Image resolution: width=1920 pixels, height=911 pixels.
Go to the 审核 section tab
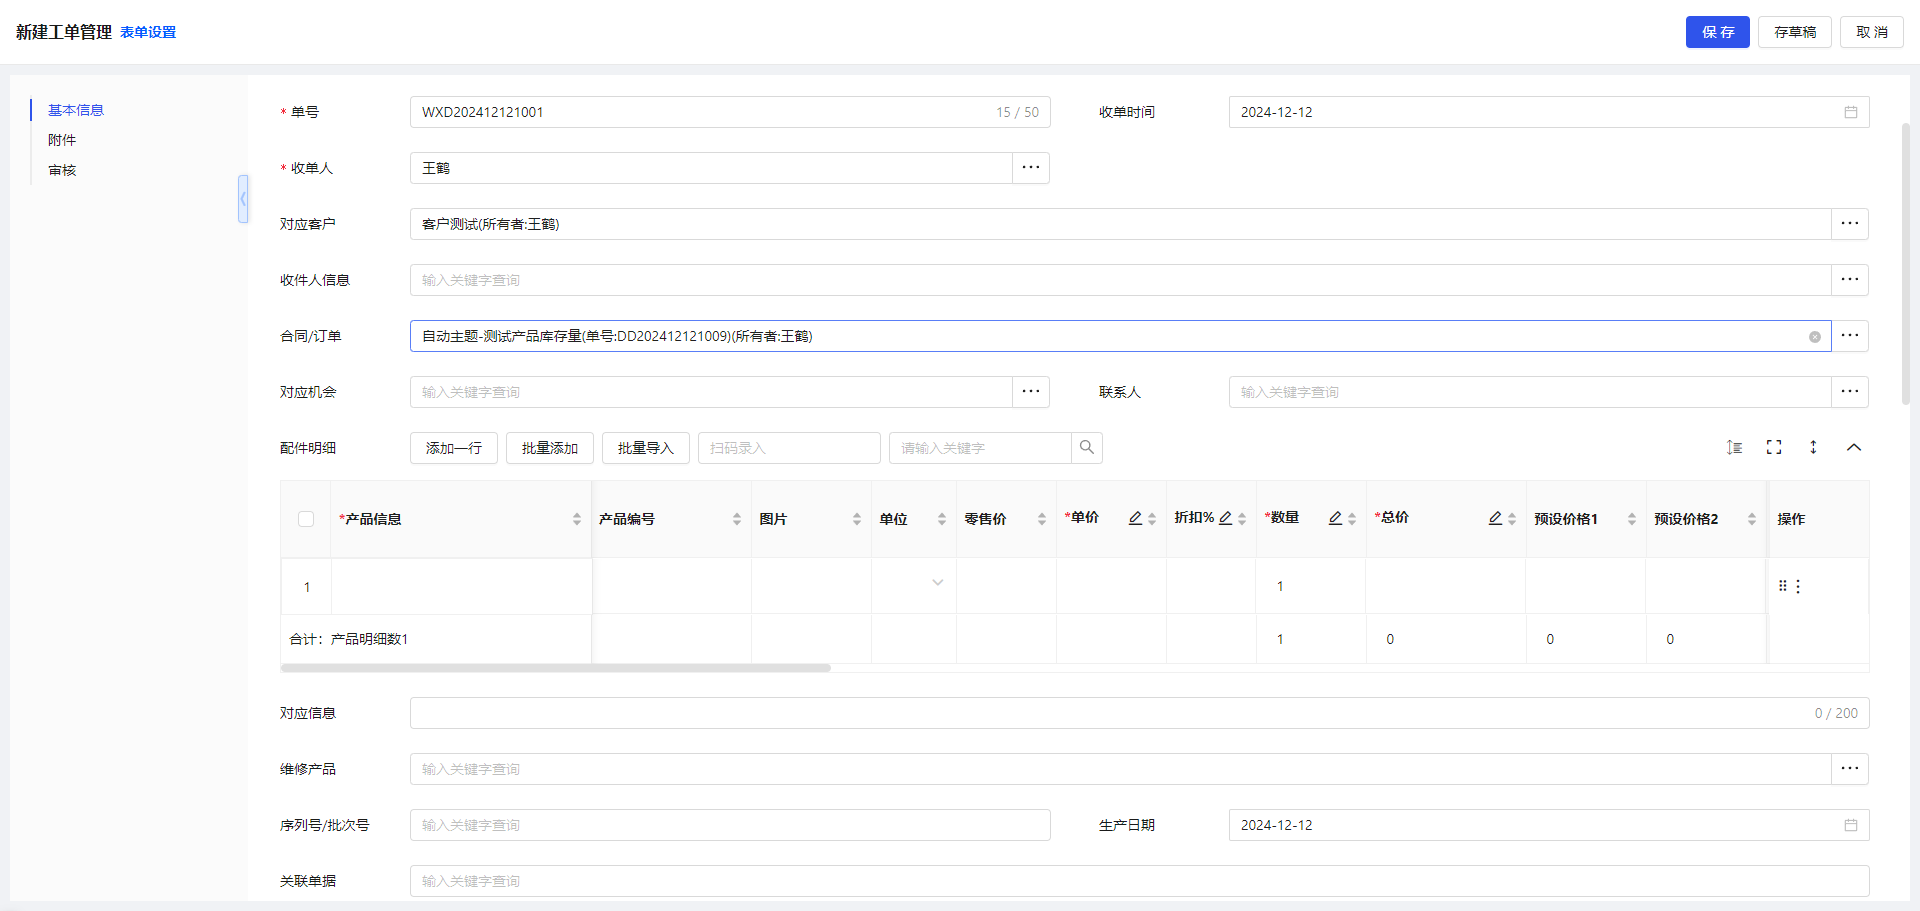pos(62,170)
